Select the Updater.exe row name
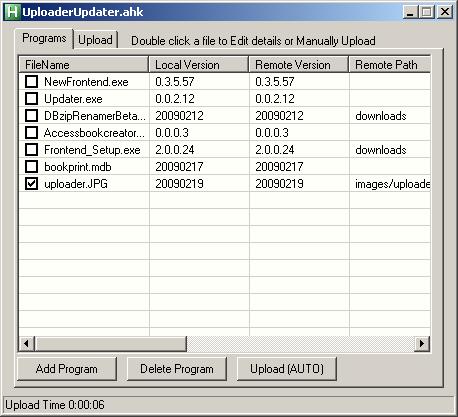Viewport: 458px width, 417px height. click(73, 99)
